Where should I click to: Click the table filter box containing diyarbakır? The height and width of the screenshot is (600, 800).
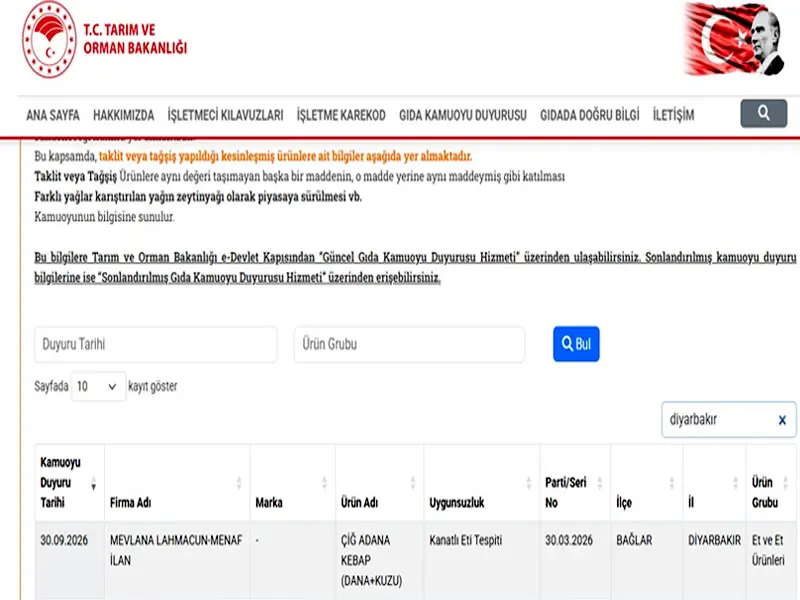pos(729,419)
